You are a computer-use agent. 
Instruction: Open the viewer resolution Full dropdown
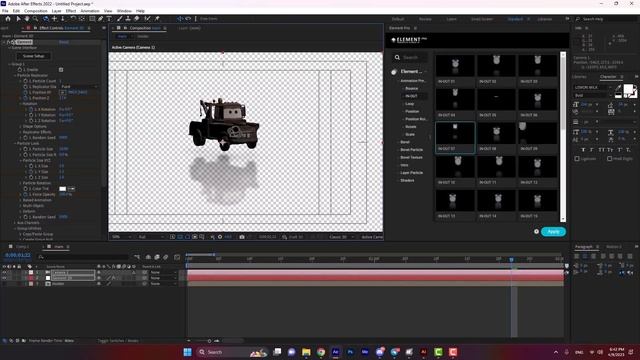pos(151,237)
